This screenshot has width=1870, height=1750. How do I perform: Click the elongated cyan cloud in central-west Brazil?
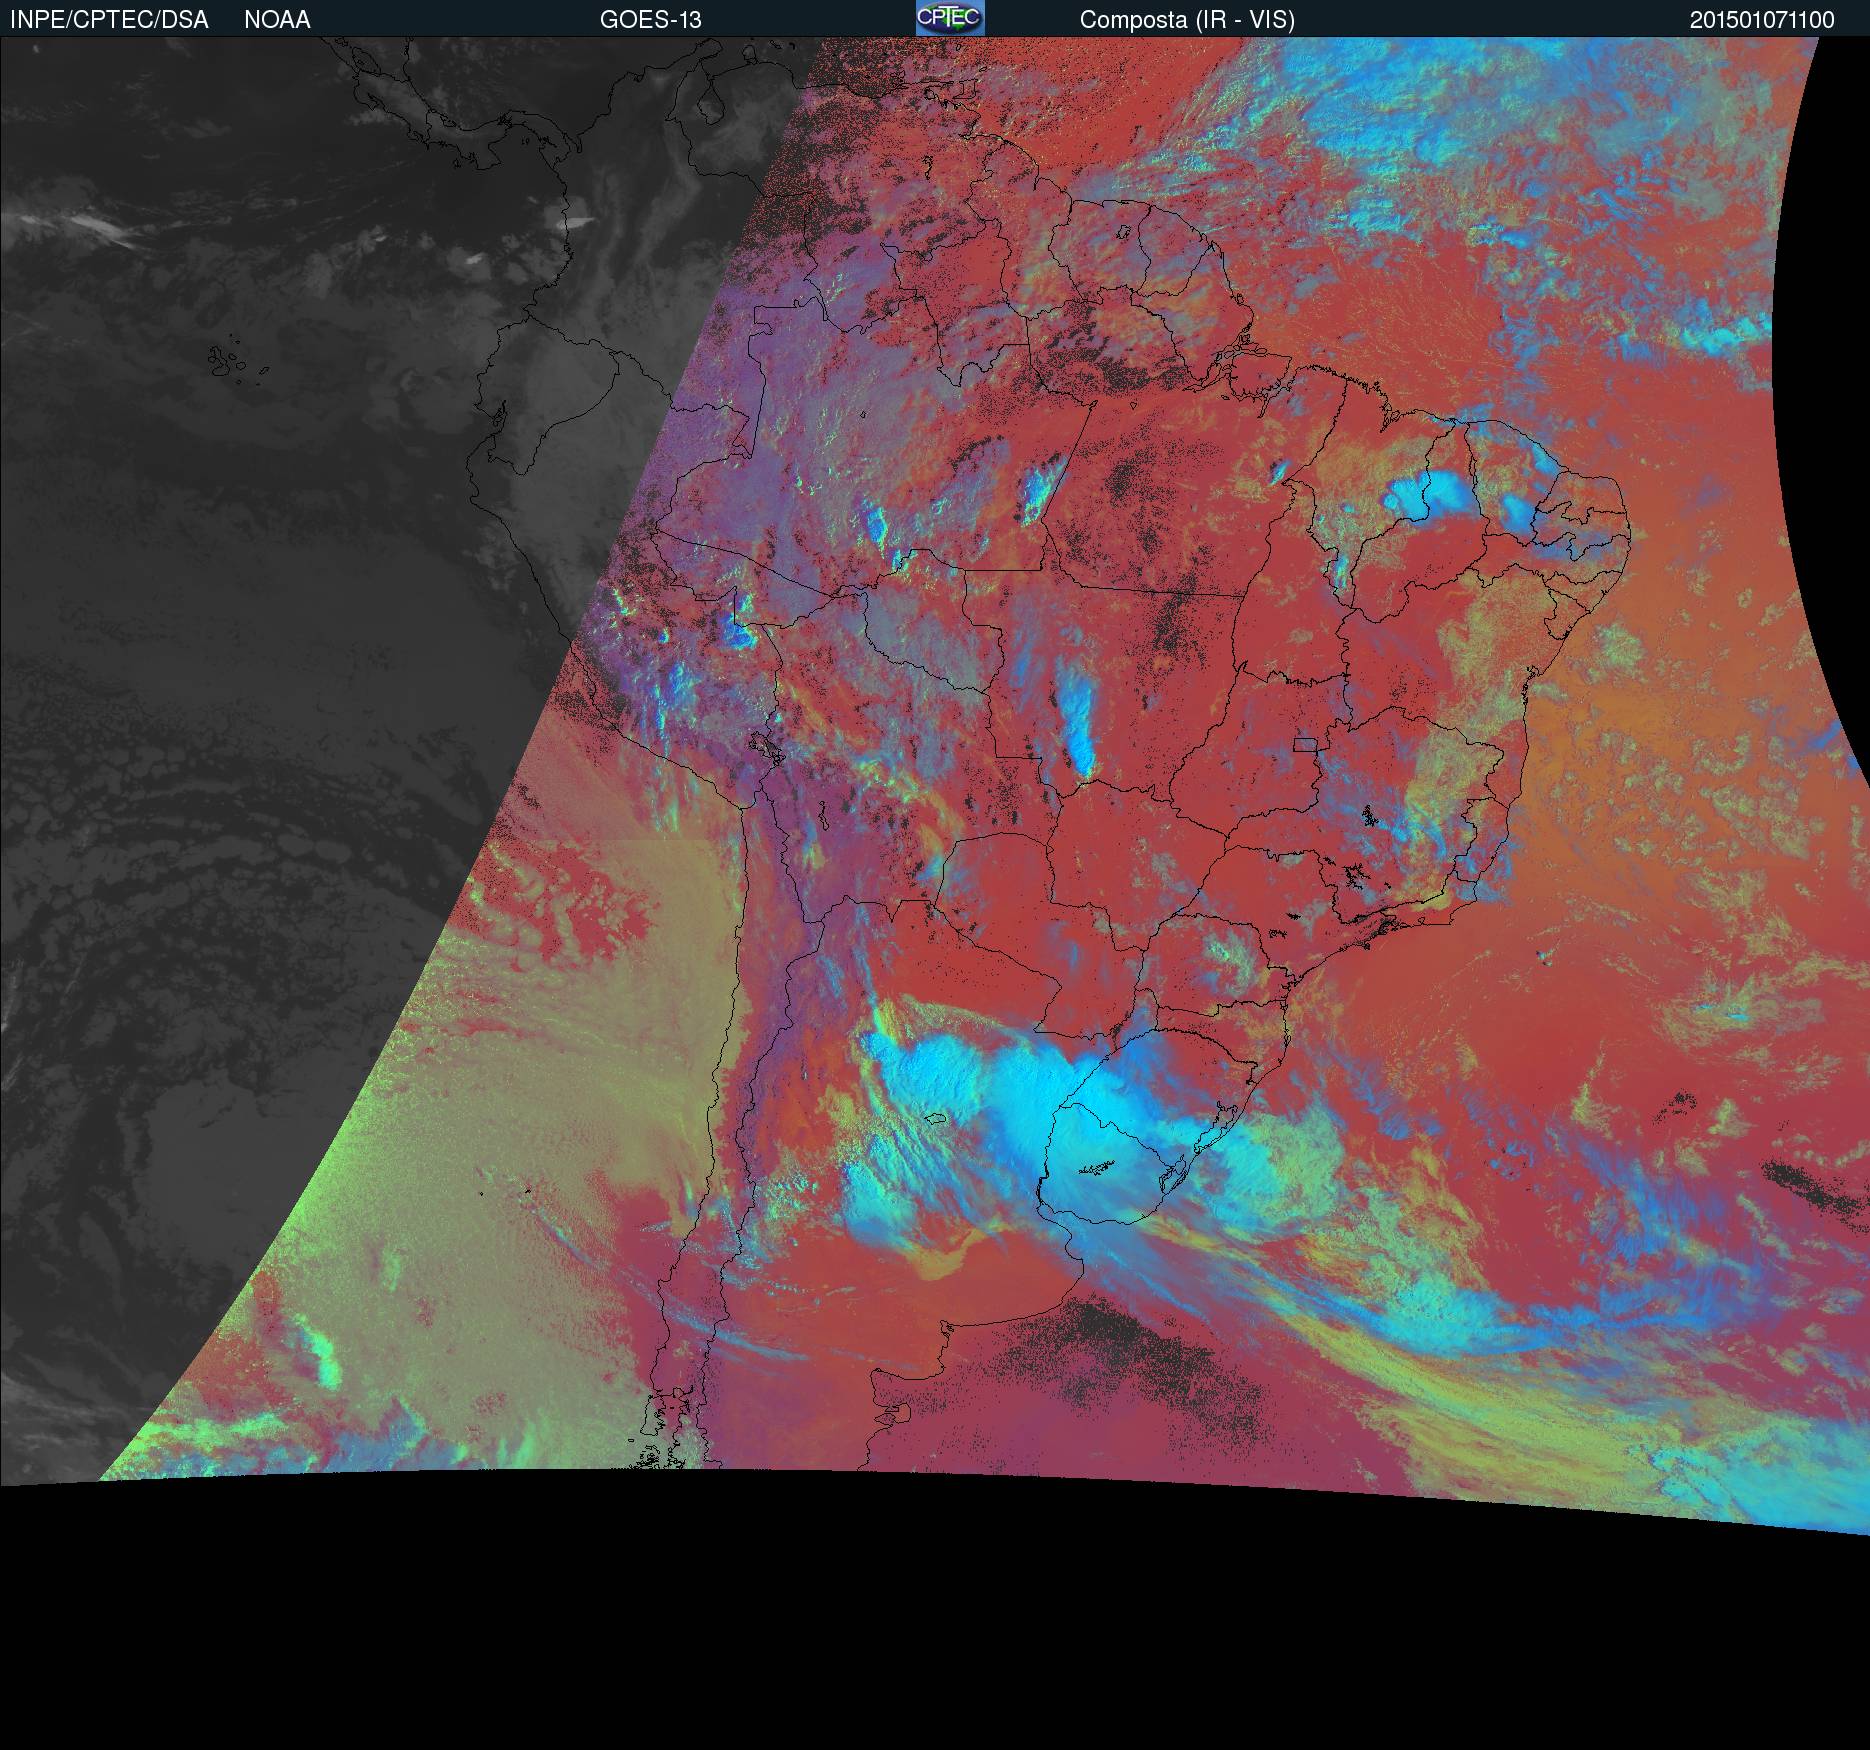click(1076, 725)
